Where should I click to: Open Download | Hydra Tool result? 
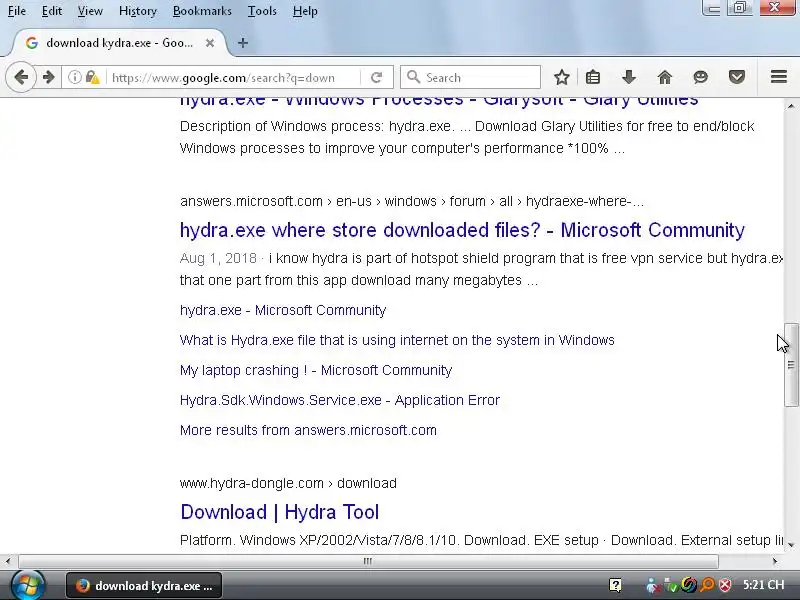(x=280, y=512)
